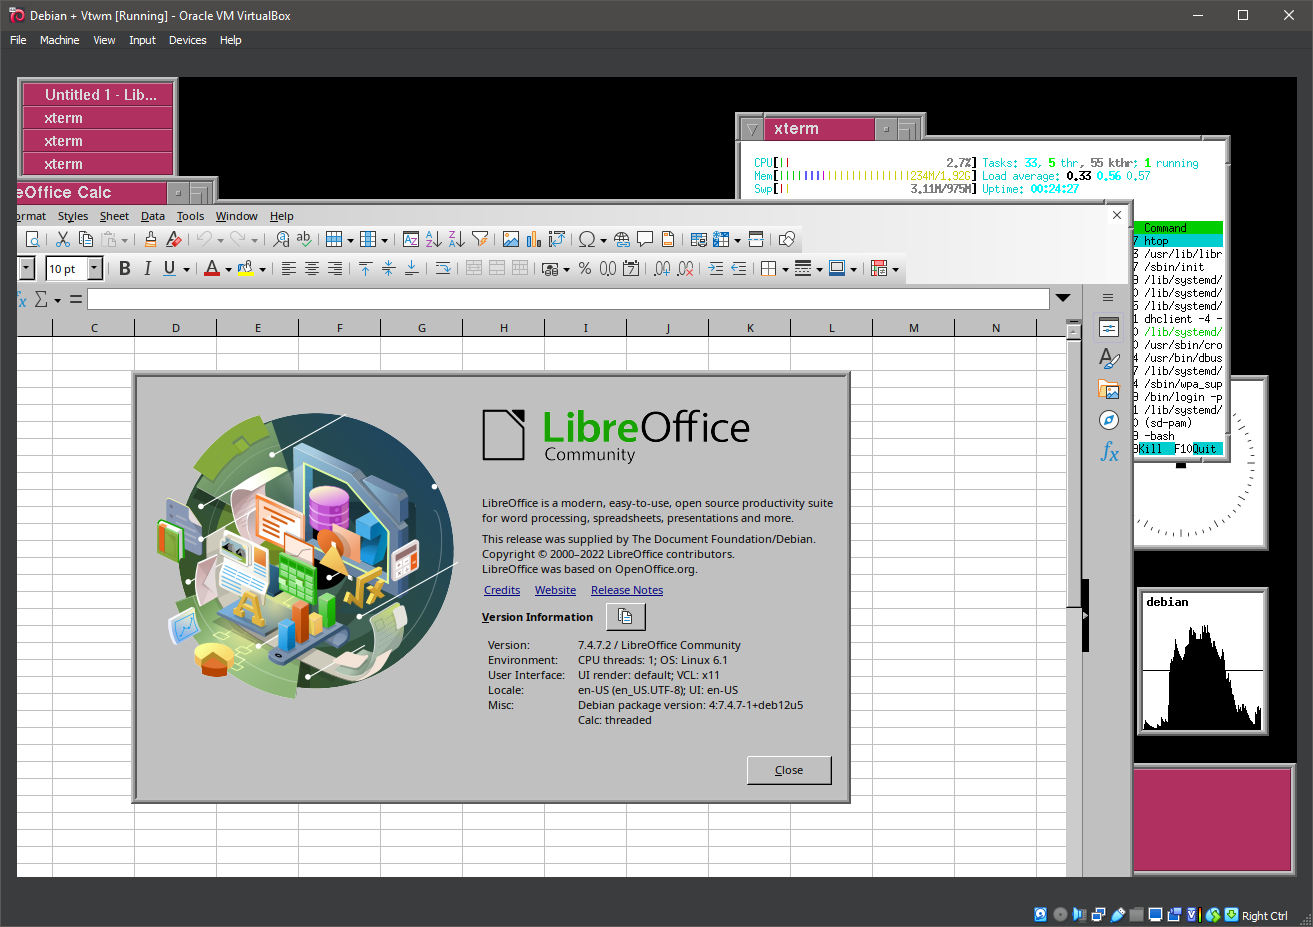
Task: Open the sidebar Functions panel
Action: point(1108,452)
